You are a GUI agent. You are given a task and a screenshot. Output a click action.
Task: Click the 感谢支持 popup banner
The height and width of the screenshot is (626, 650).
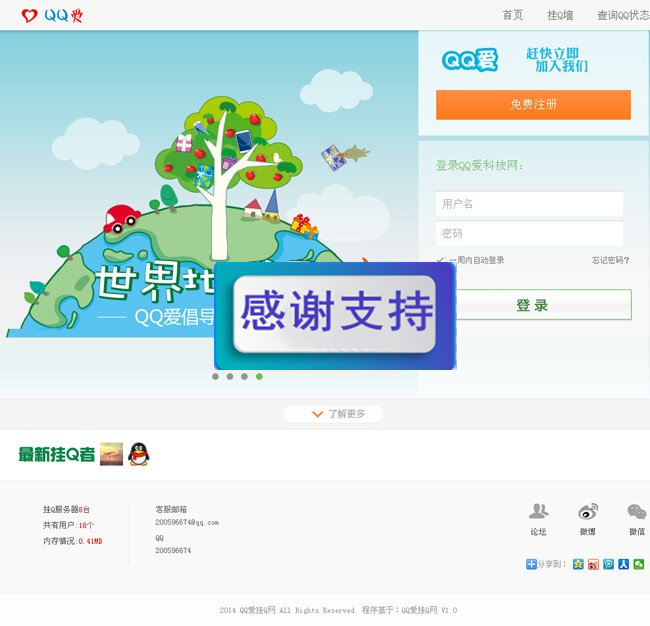(335, 315)
